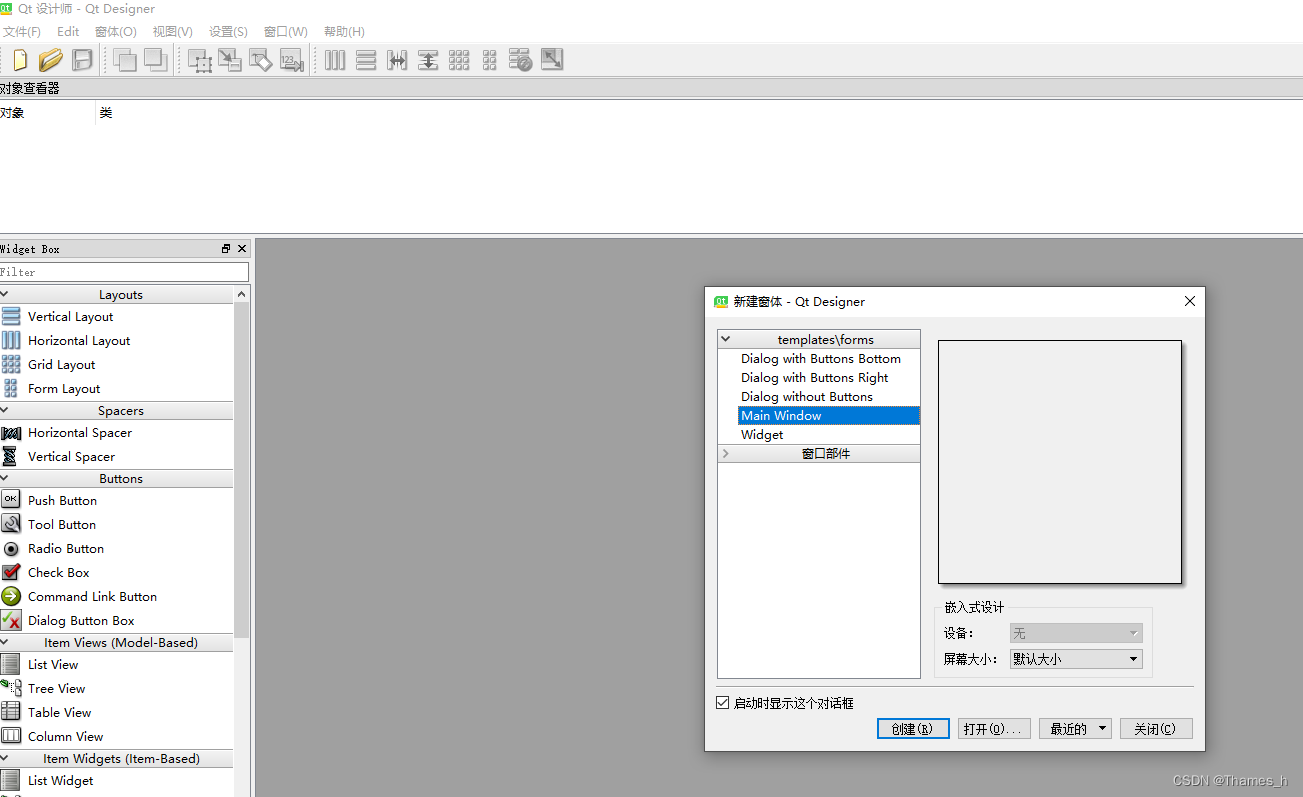Collapse the templates\forms group
This screenshot has height=797, width=1303.
726,339
